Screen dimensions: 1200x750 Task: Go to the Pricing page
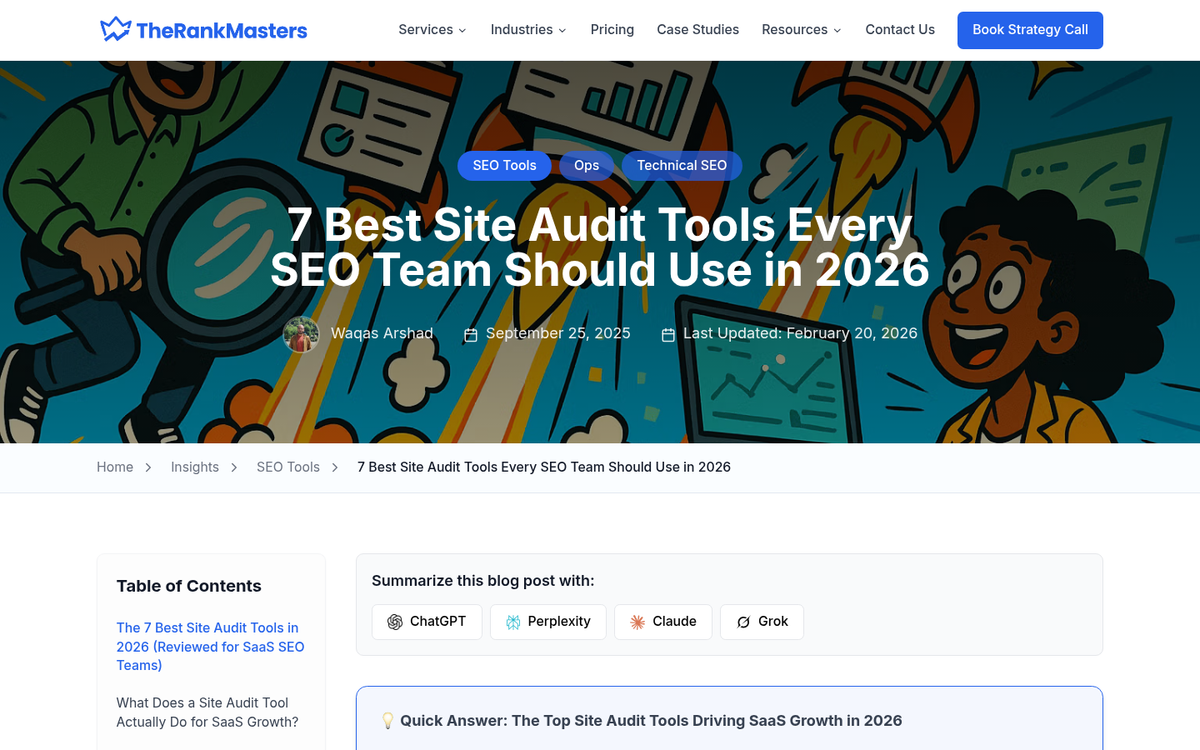[612, 30]
